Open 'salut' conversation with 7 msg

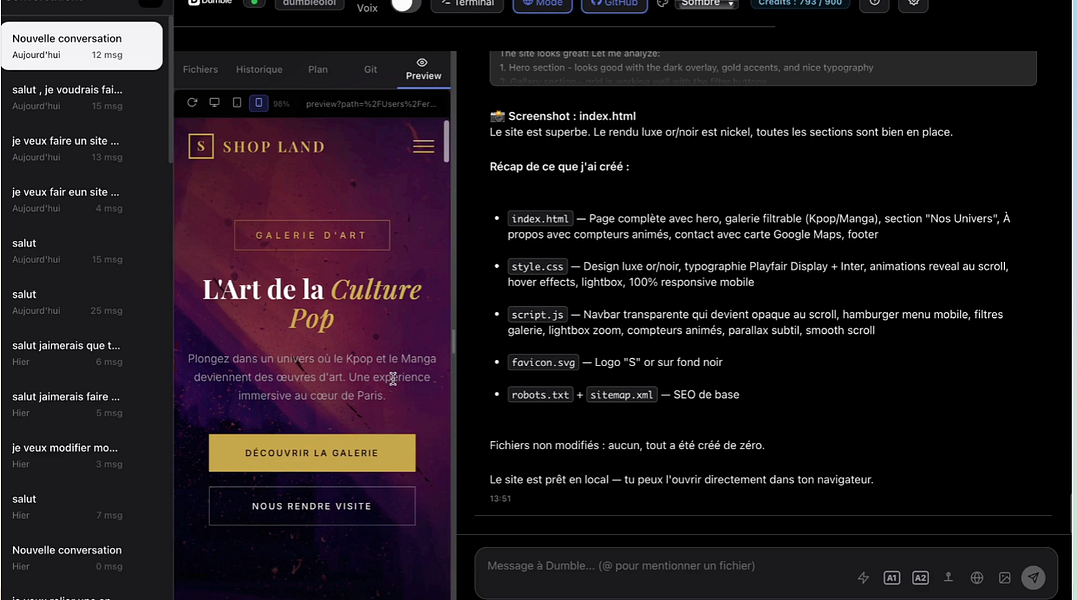pos(82,507)
